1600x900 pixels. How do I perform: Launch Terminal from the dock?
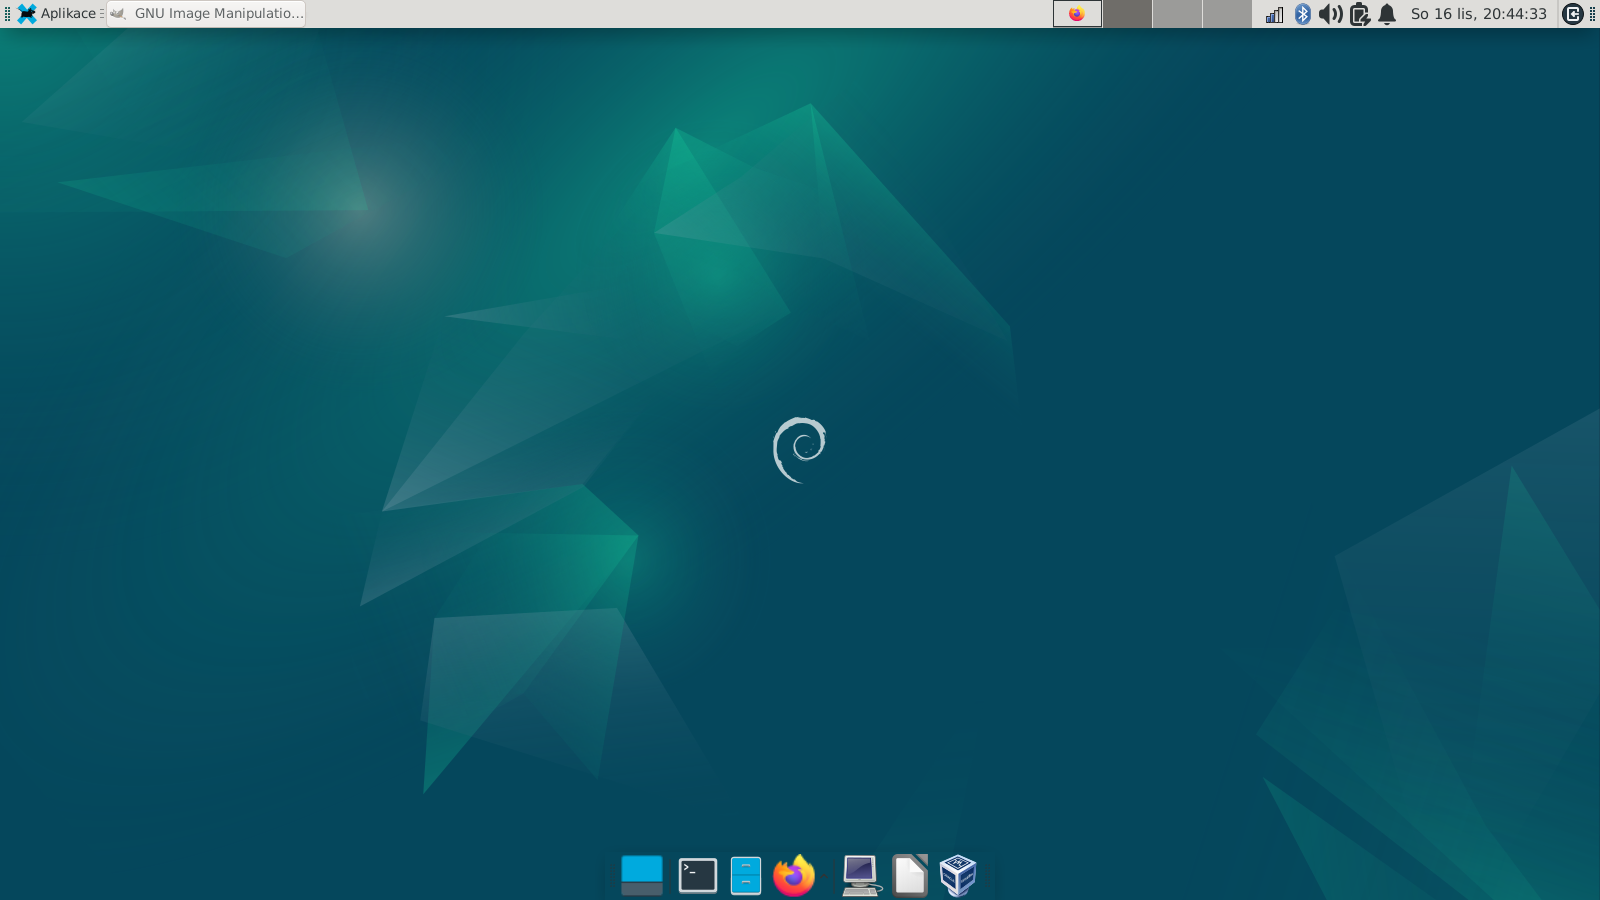[x=698, y=875]
